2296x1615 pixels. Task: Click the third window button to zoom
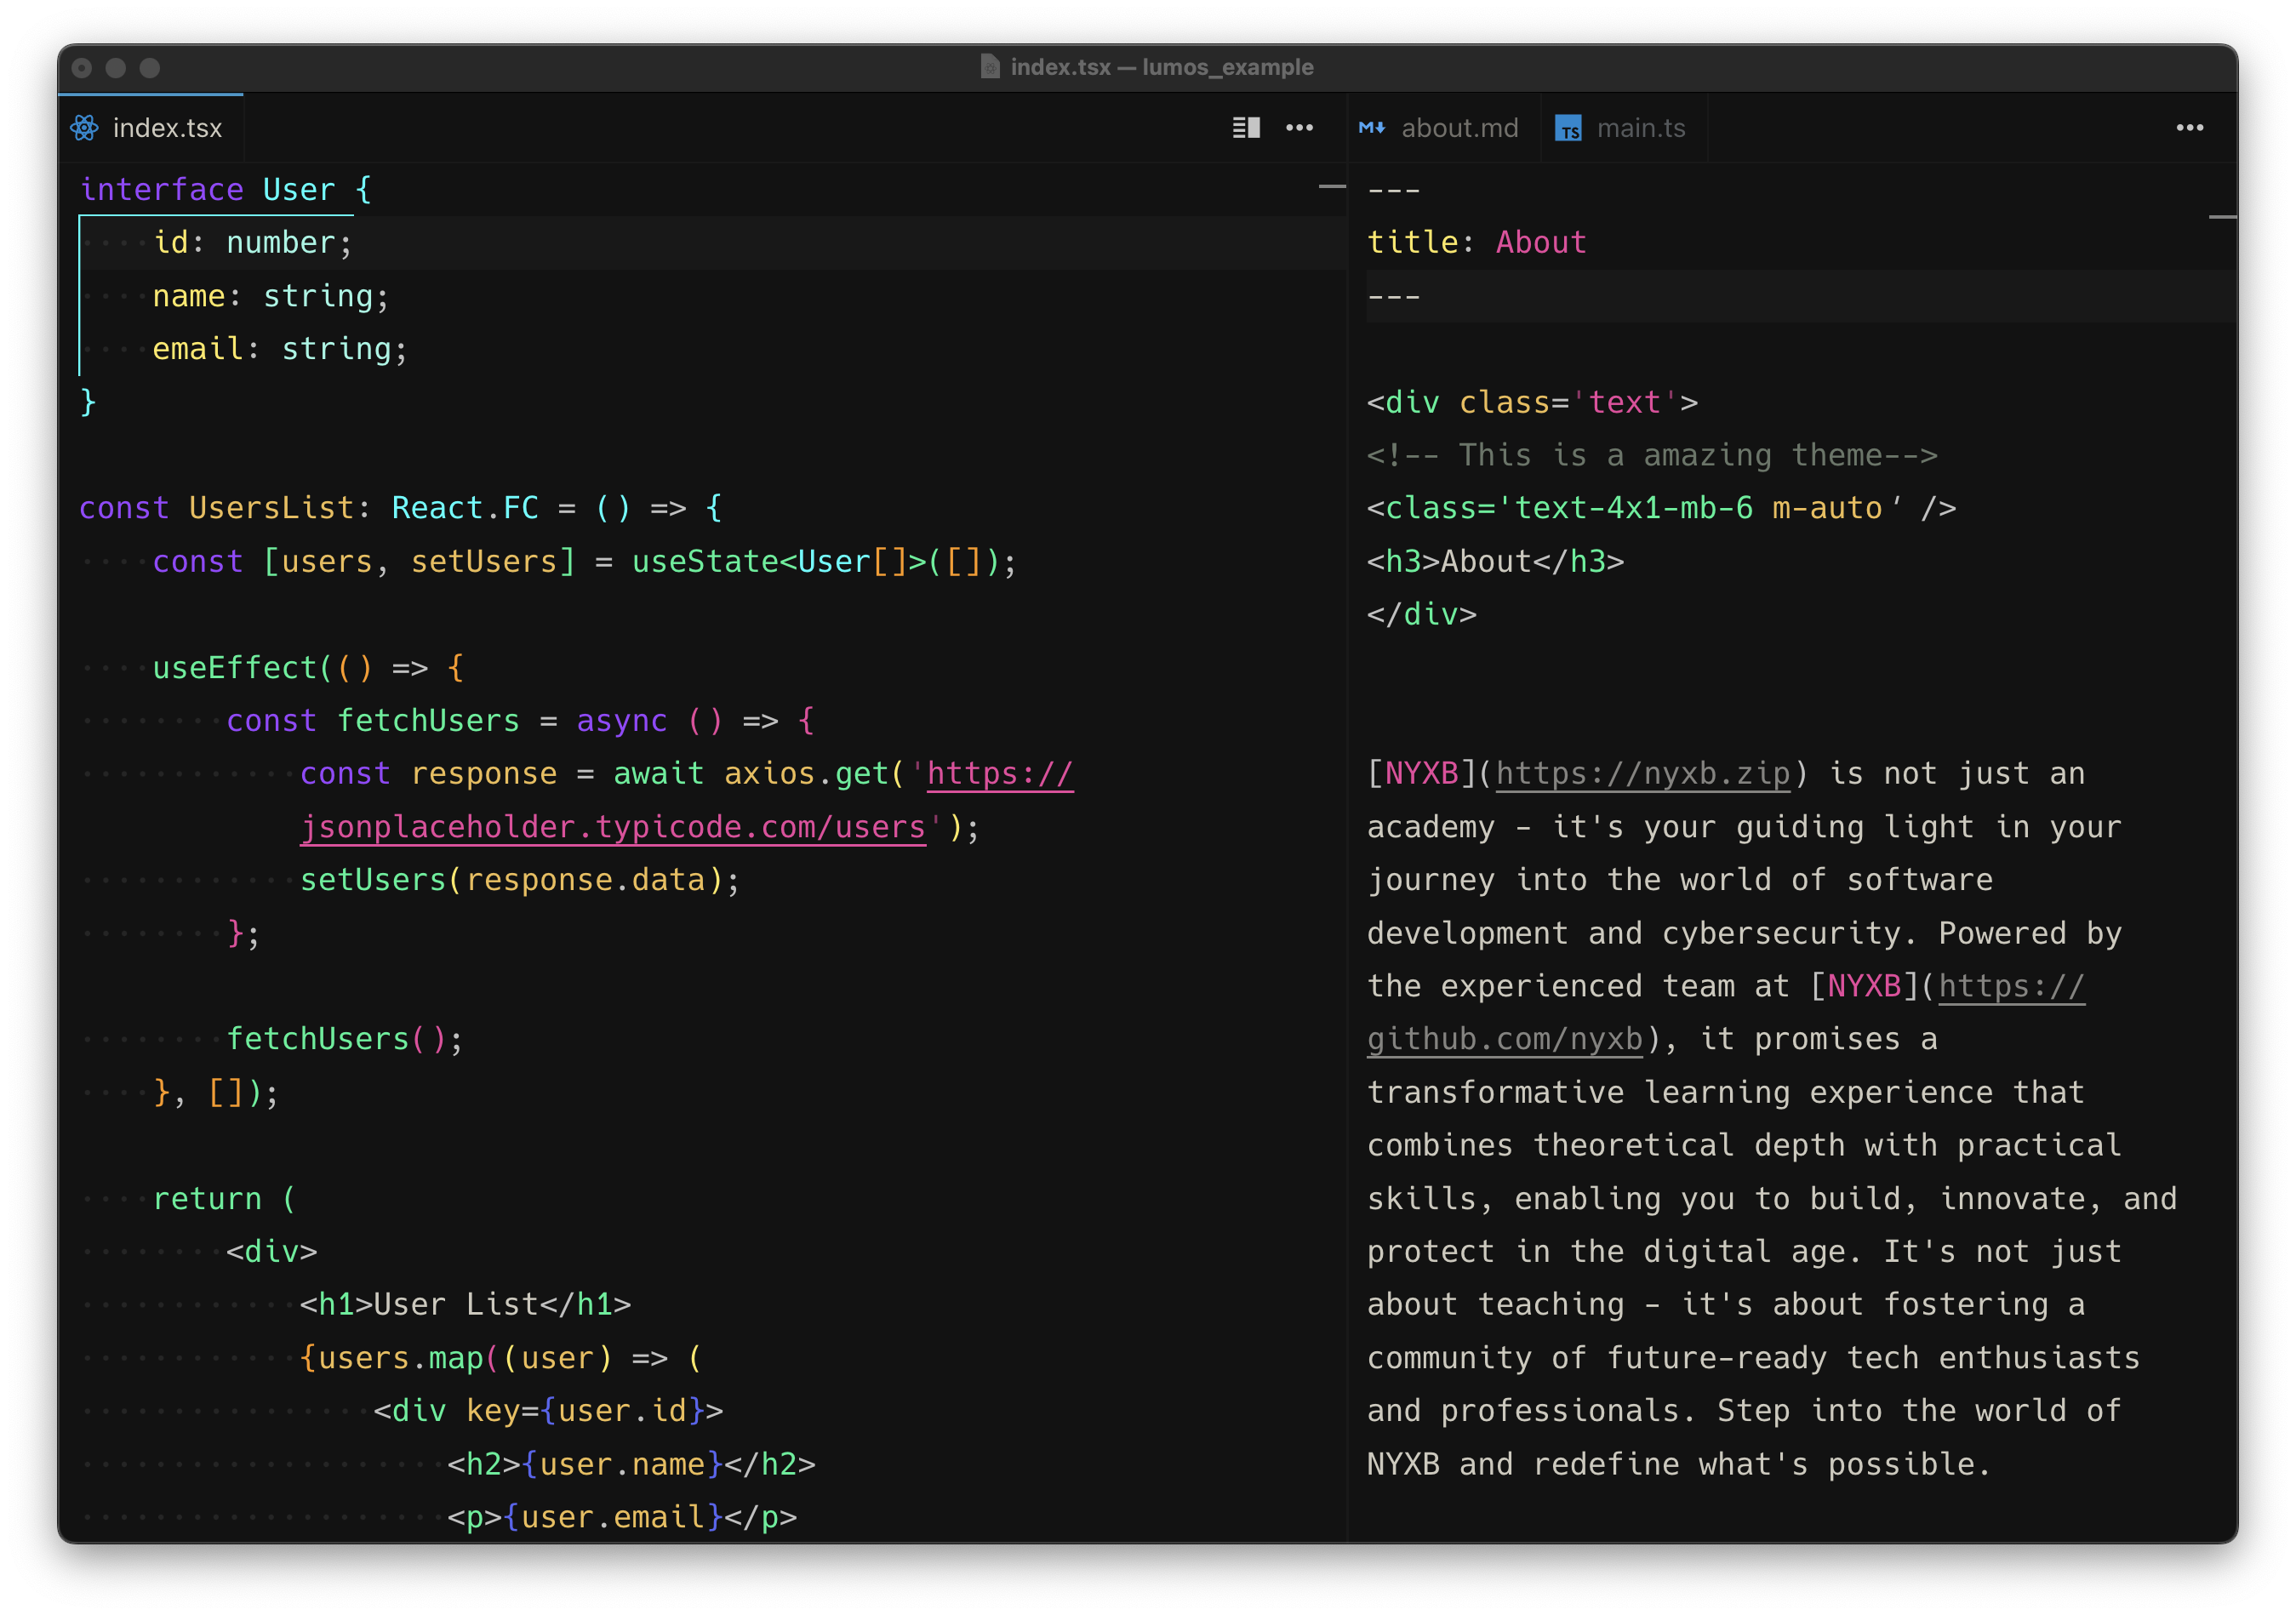click(150, 68)
